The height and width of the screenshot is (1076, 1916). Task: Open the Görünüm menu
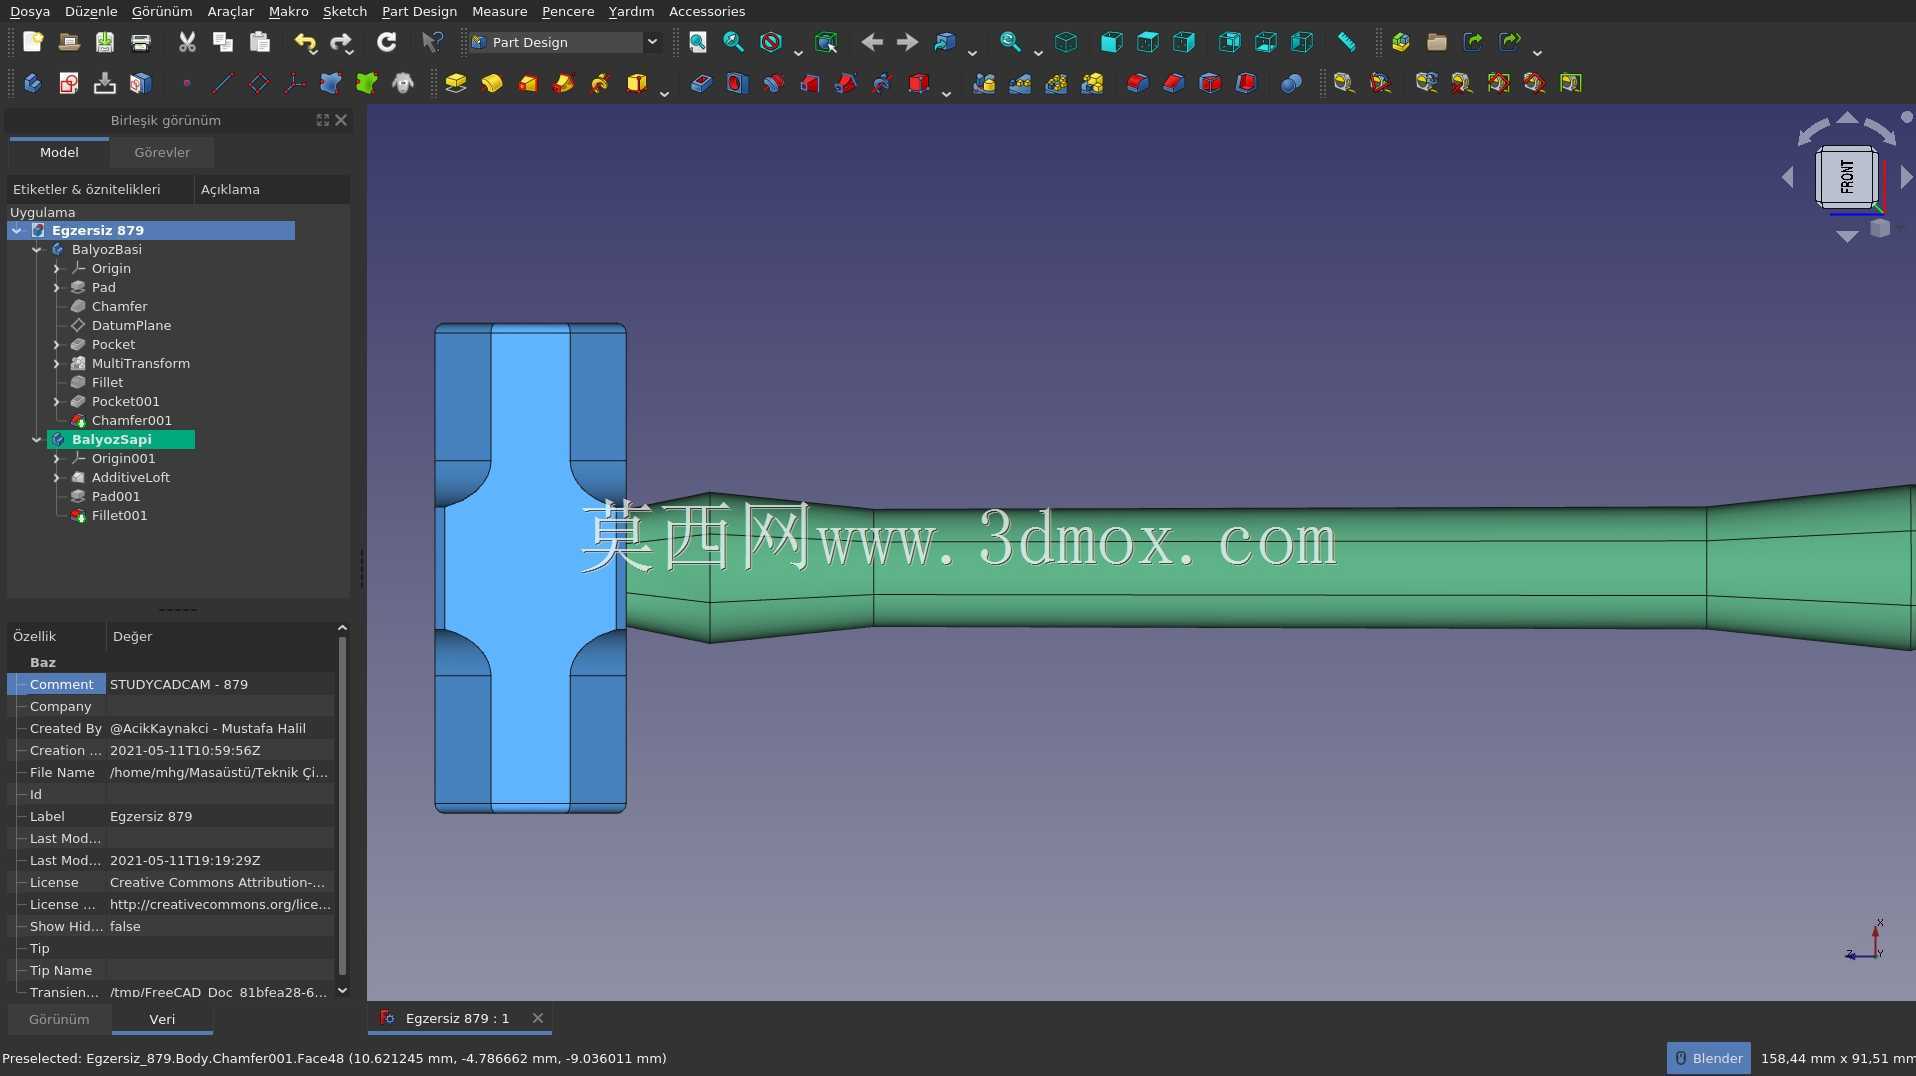coord(162,11)
